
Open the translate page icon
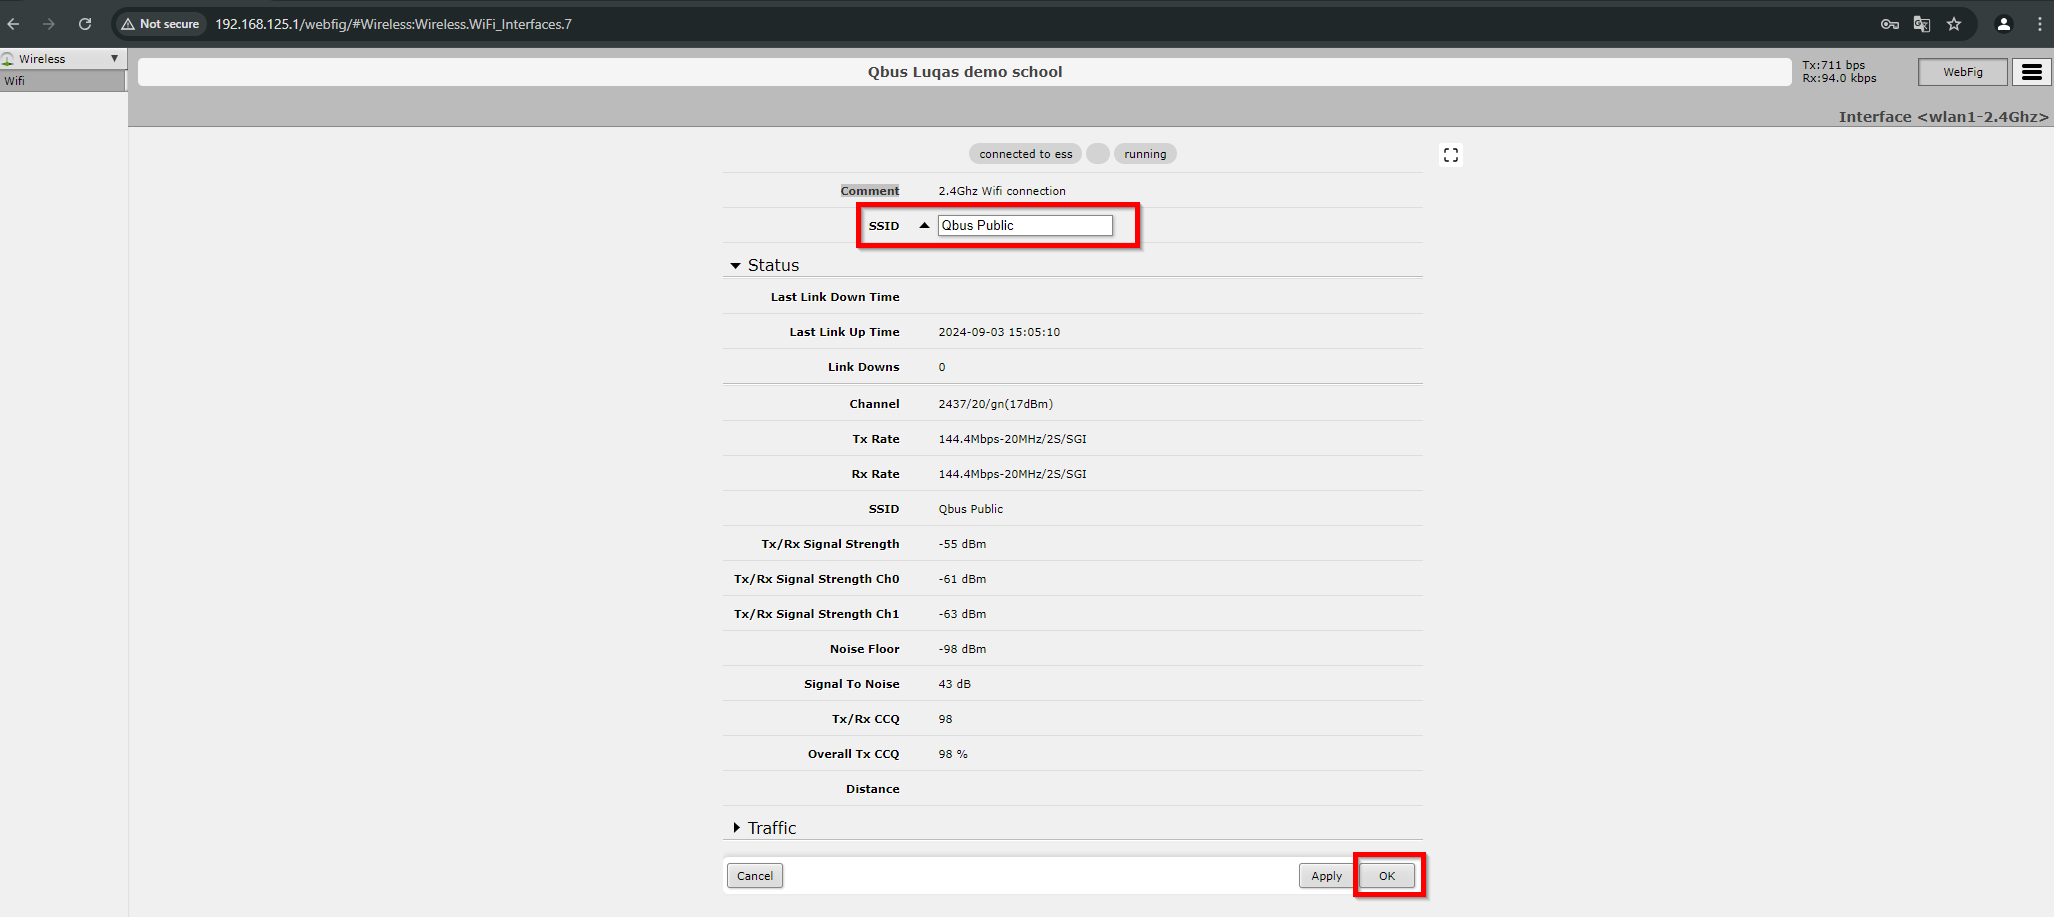pyautogui.click(x=1921, y=24)
